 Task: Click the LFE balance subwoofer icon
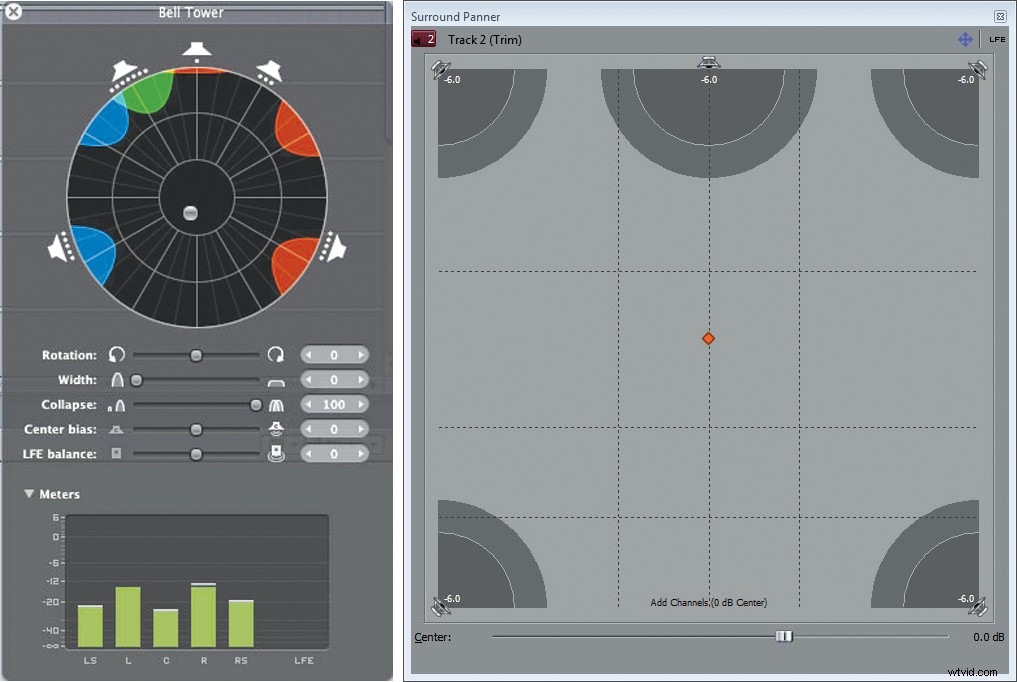pos(275,452)
